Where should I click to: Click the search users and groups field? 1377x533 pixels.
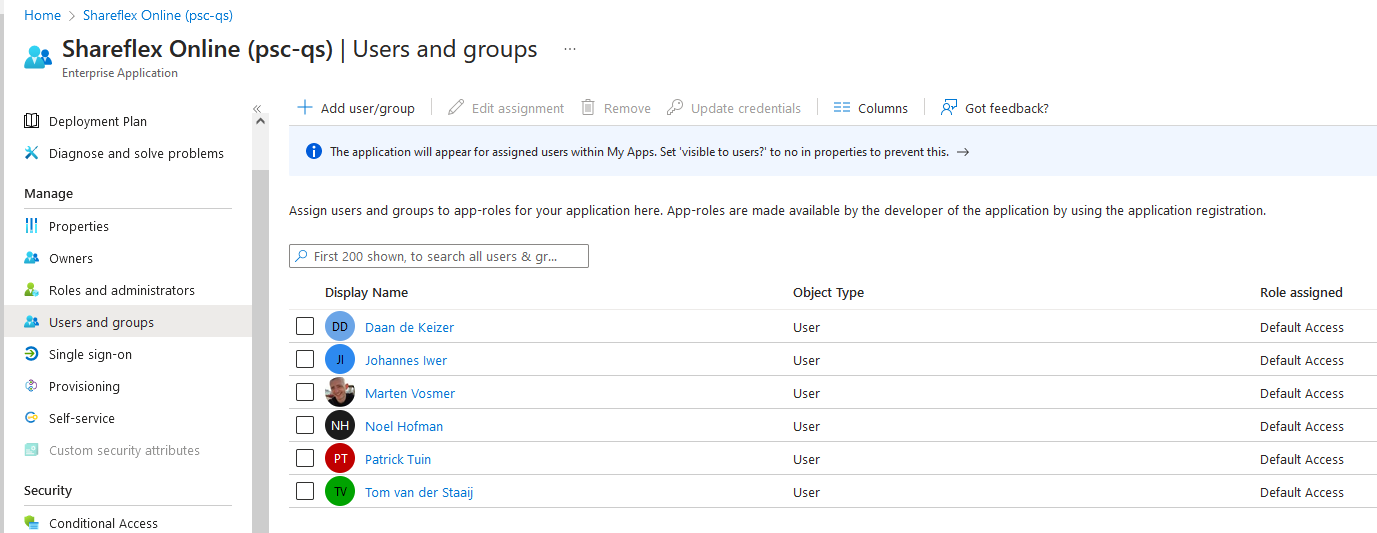(x=439, y=256)
